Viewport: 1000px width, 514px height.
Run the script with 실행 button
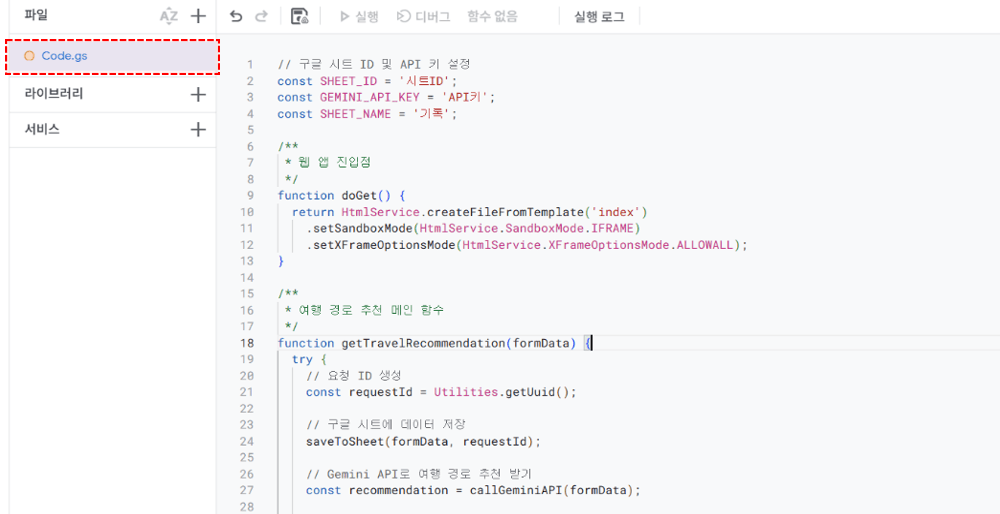click(359, 16)
